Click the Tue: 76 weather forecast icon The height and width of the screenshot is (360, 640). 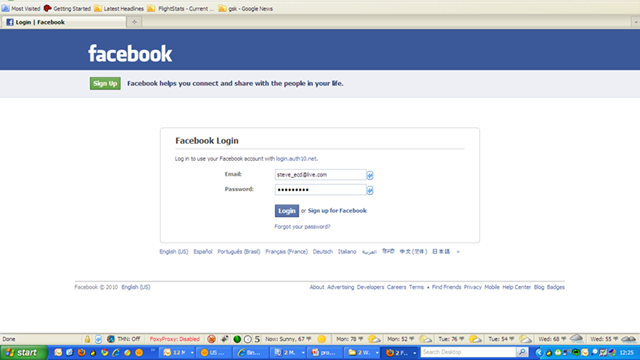pyautogui.click(x=476, y=339)
